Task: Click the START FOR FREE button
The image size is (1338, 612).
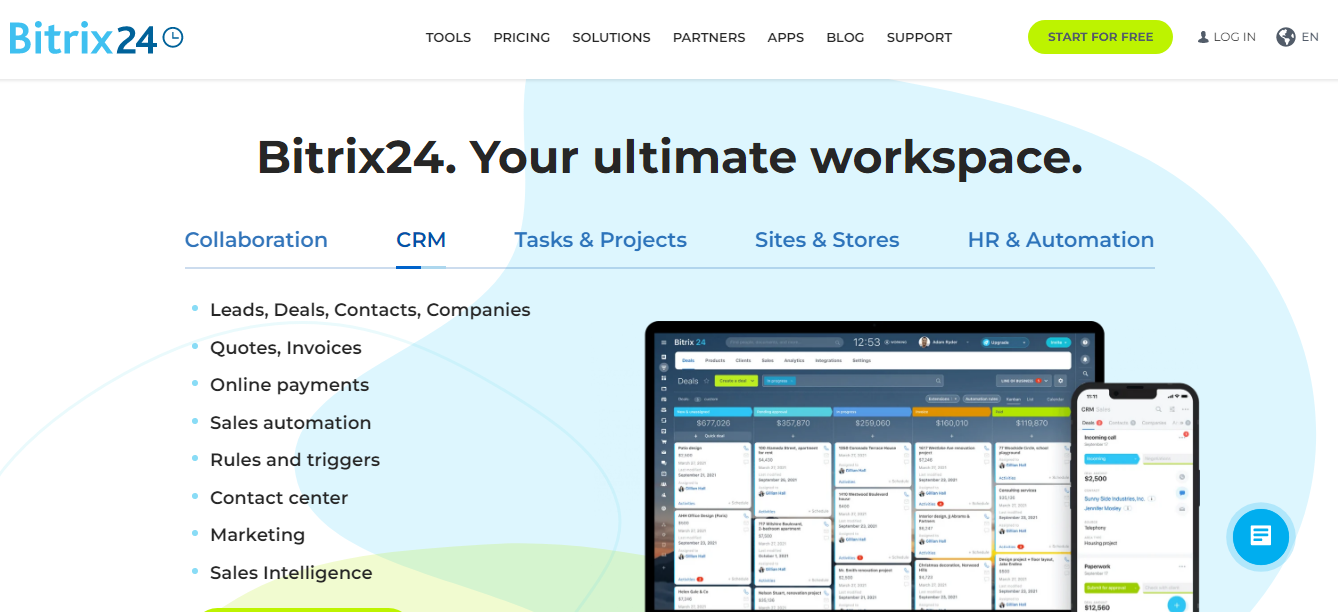Action: point(1100,37)
